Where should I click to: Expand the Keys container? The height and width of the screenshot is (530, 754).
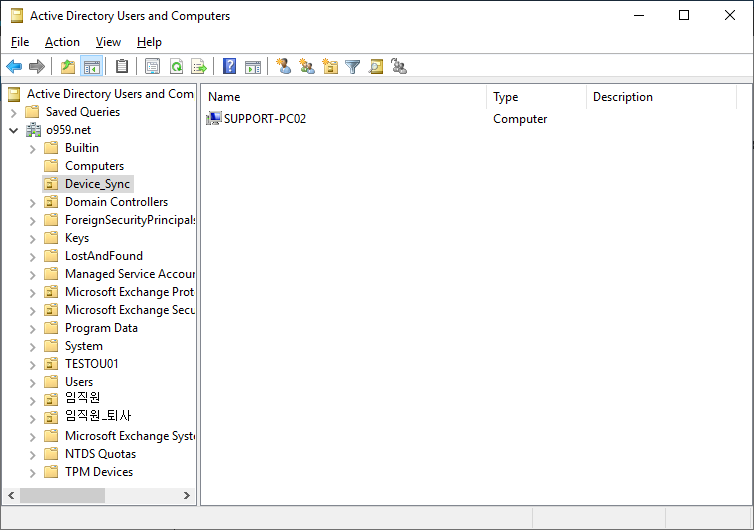32,239
